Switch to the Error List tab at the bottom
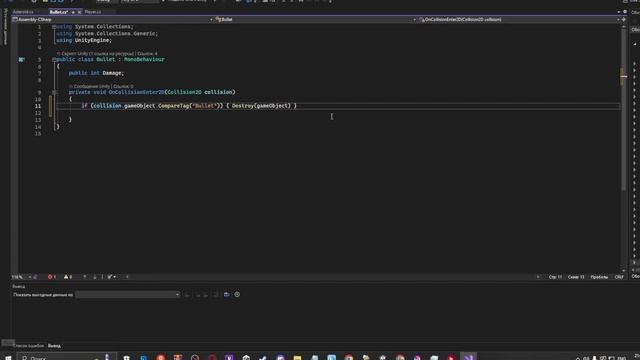Screen dimensions: 640x360 click(x=28, y=346)
